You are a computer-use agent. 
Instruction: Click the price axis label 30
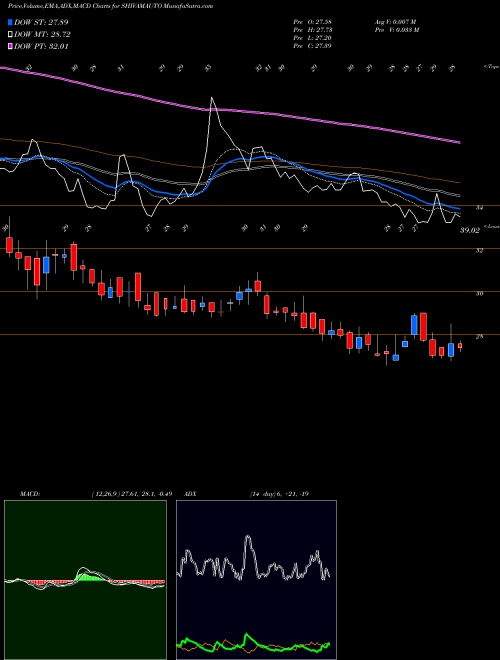pyautogui.click(x=479, y=293)
